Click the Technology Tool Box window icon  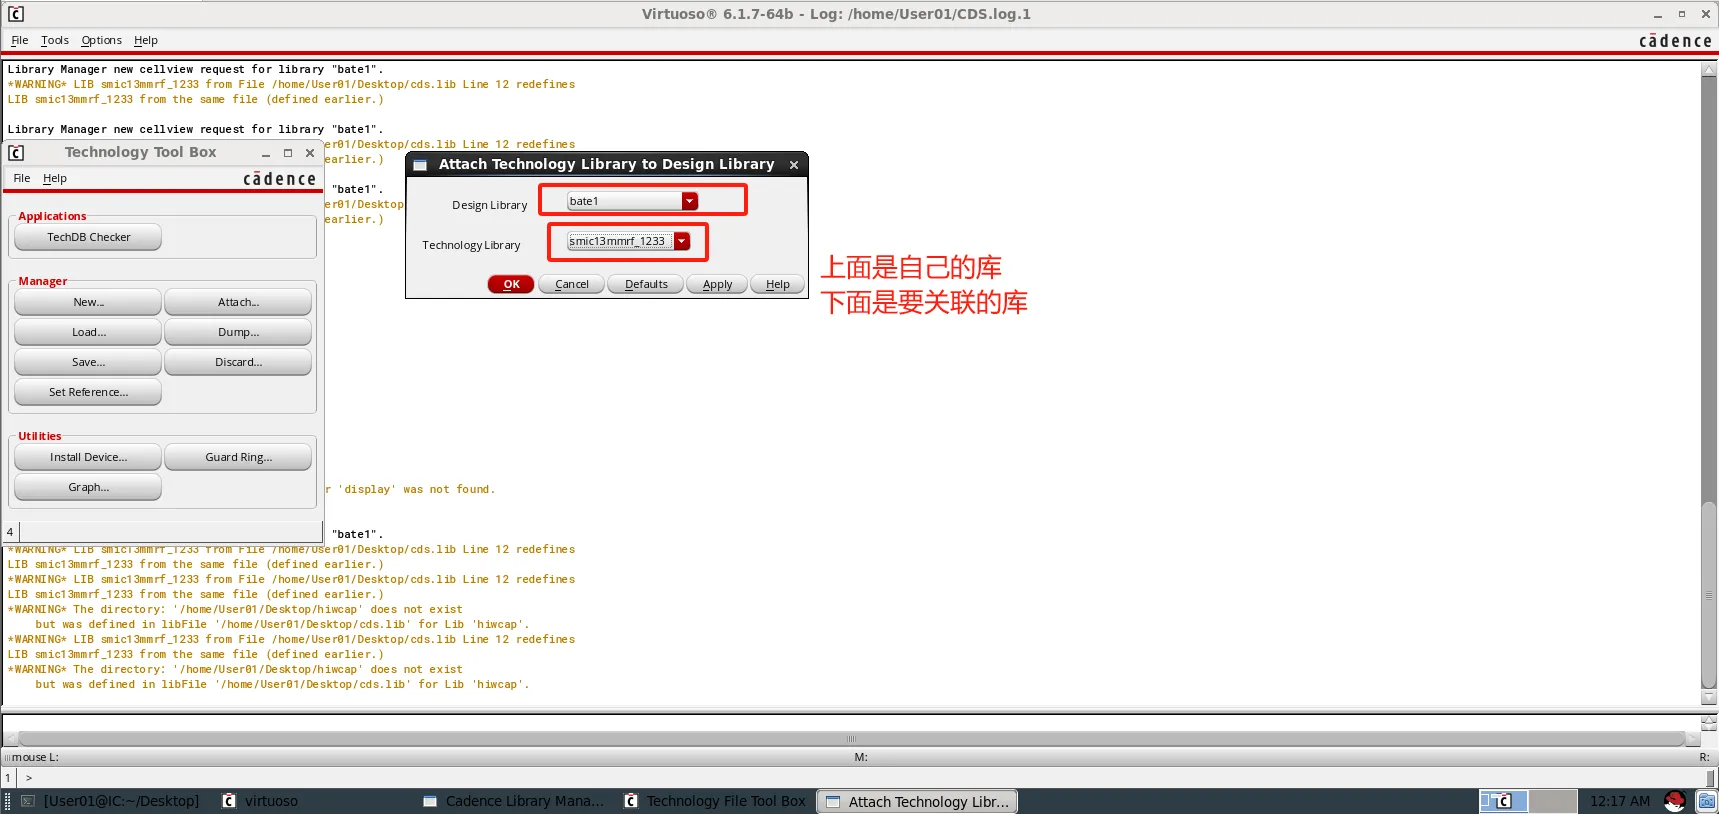pos(16,153)
